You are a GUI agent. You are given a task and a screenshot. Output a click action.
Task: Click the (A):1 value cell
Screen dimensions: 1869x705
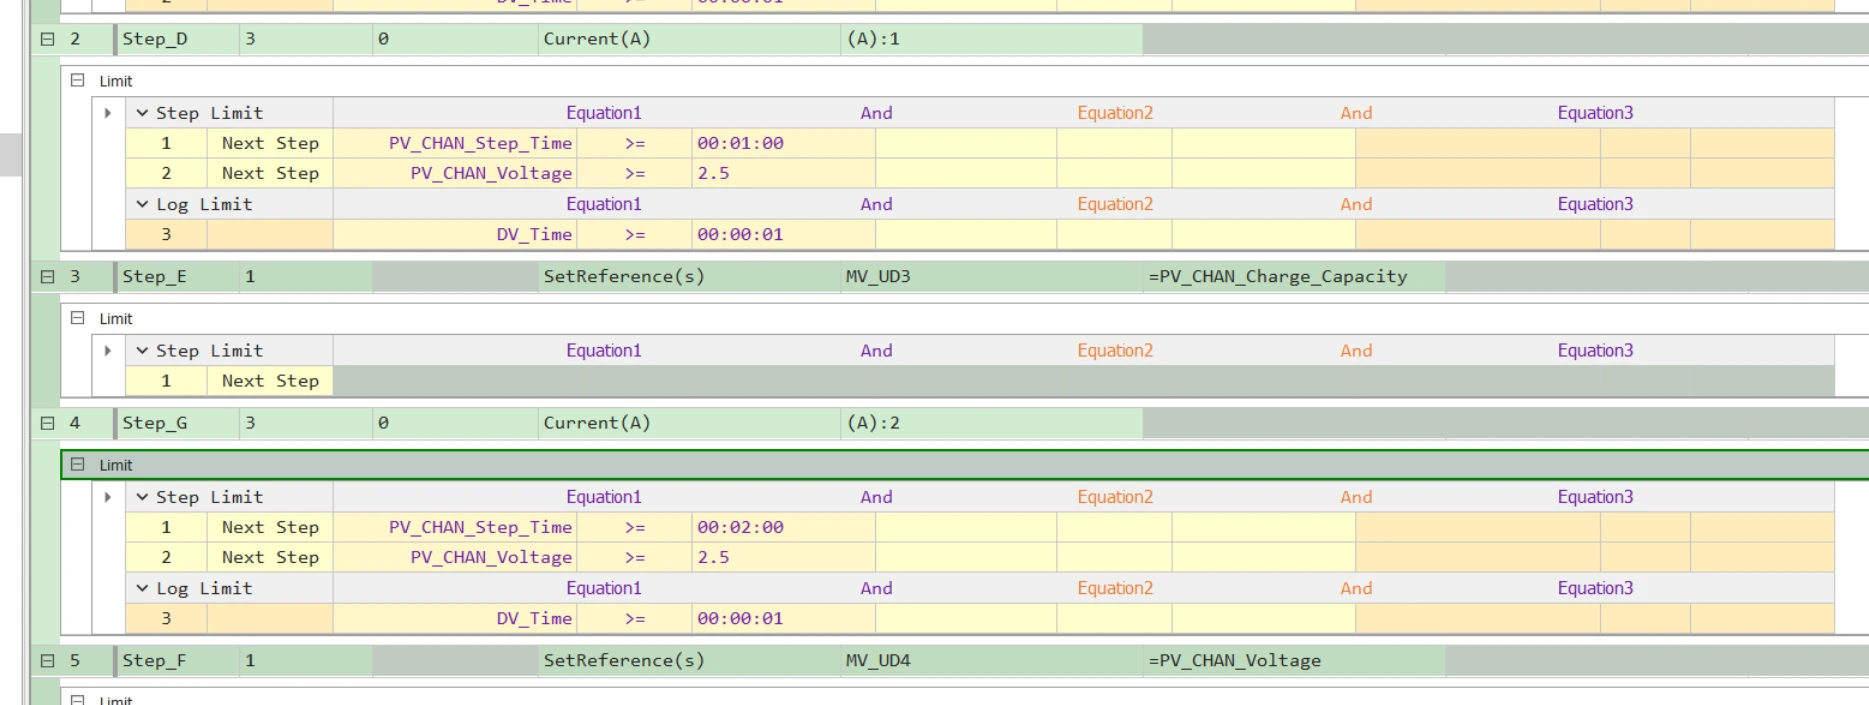click(x=992, y=39)
